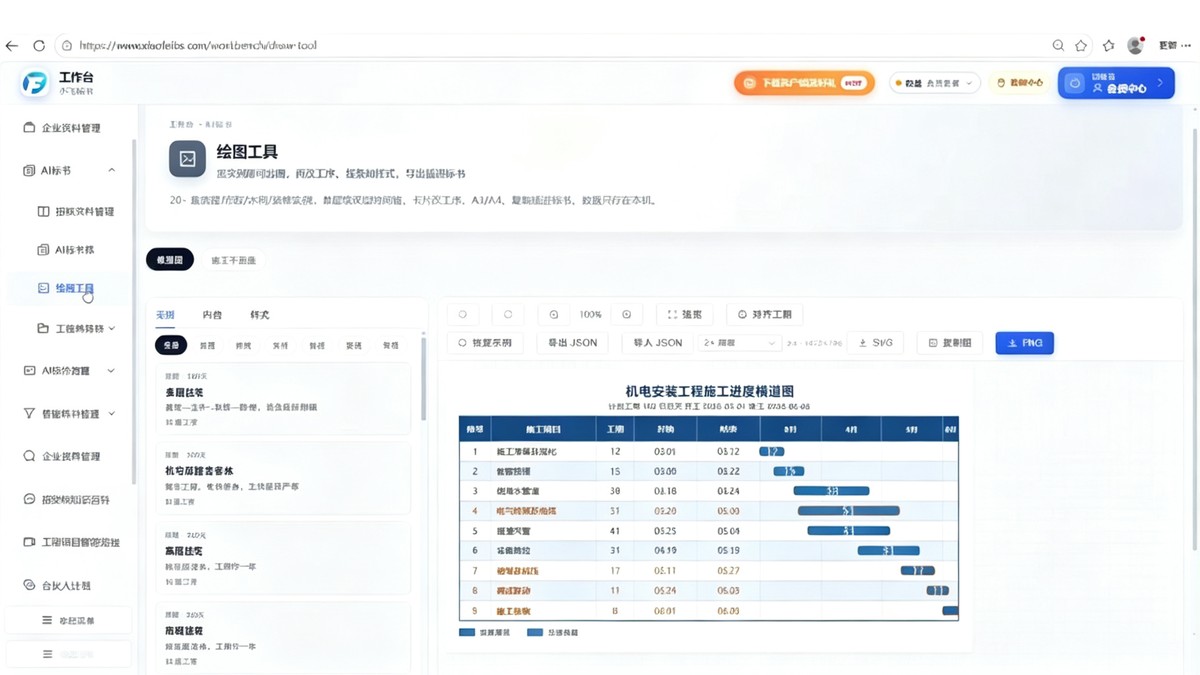Select the last category filter pill

pyautogui.click(x=390, y=345)
